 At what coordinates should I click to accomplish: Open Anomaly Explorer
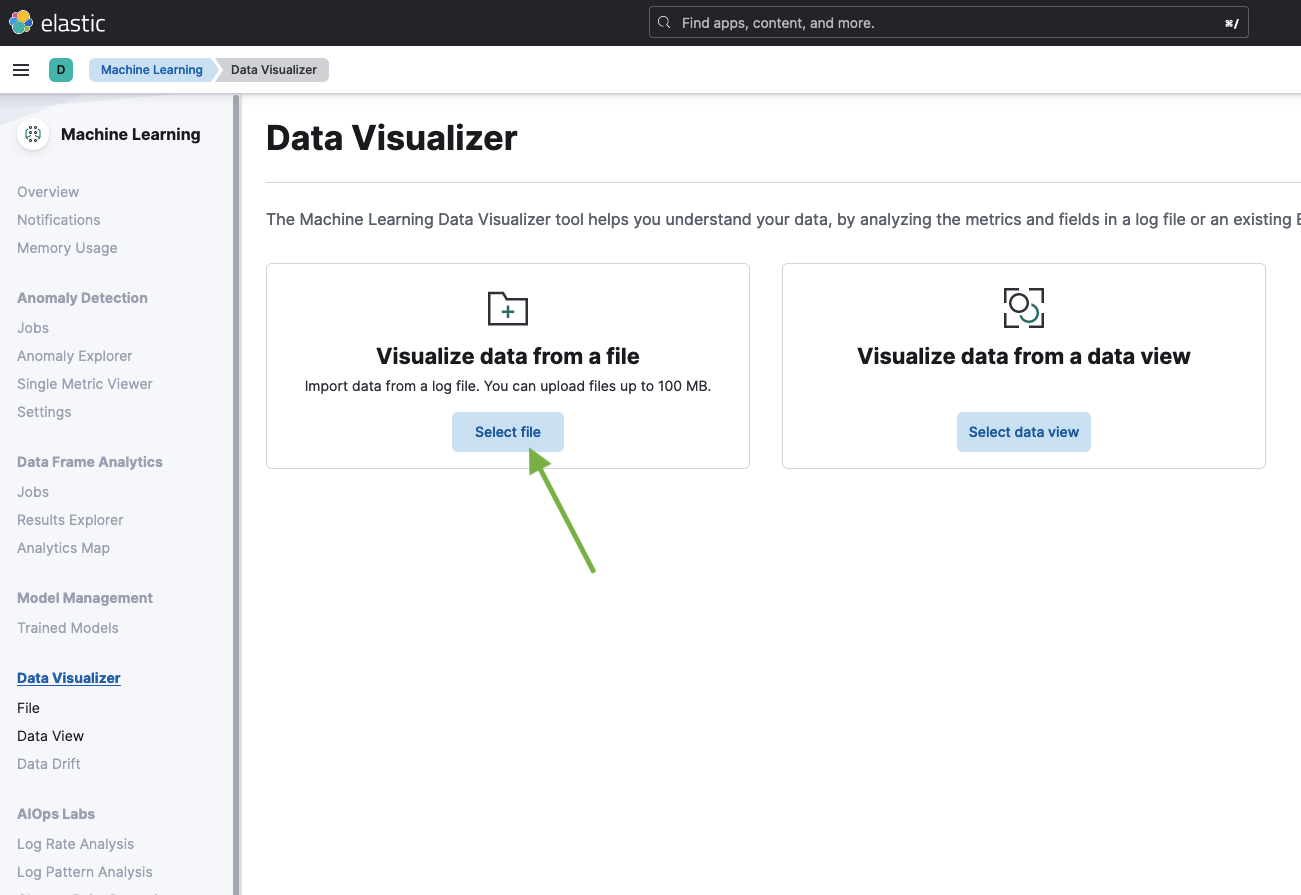[x=75, y=356]
